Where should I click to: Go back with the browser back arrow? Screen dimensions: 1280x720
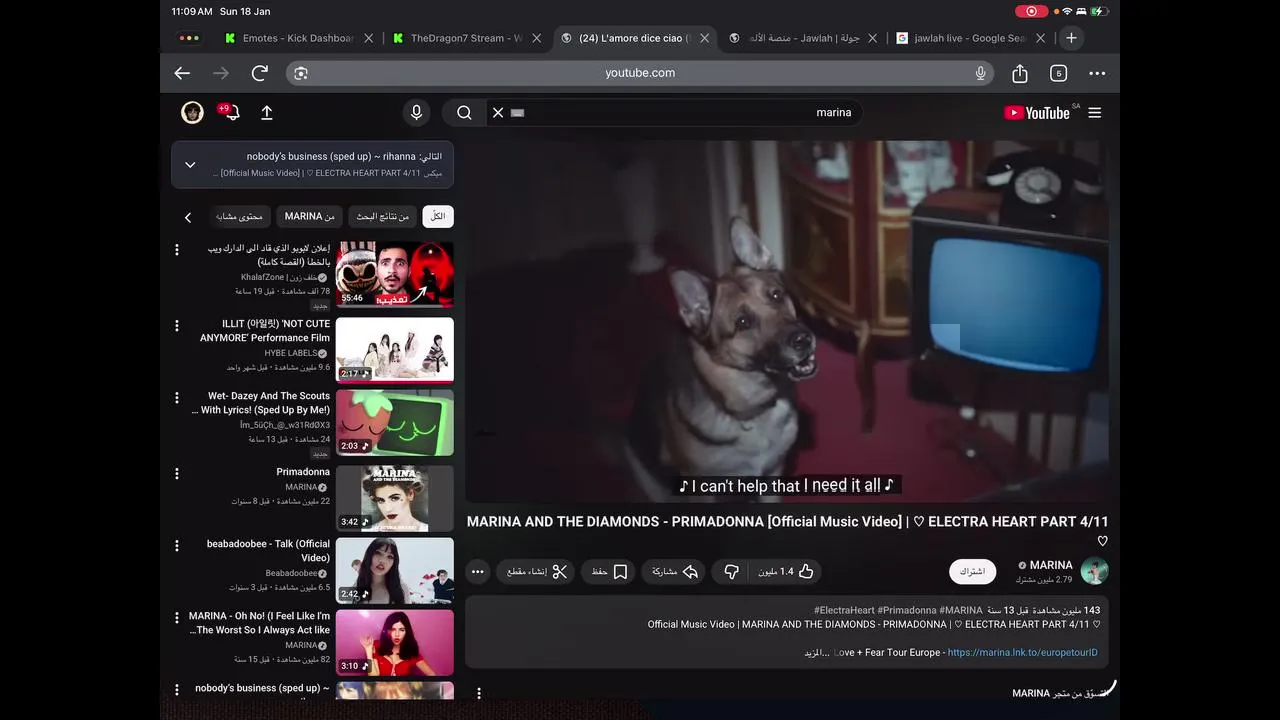tap(182, 73)
